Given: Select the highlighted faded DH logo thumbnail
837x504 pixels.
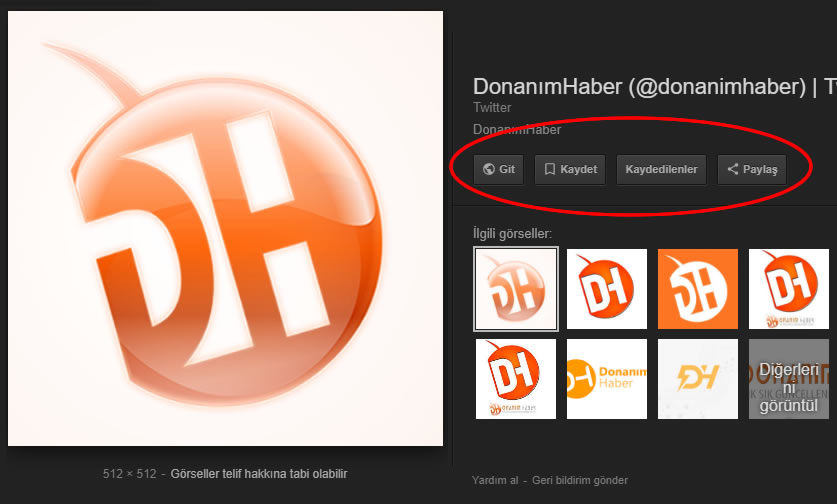Looking at the screenshot, I should coord(516,289).
